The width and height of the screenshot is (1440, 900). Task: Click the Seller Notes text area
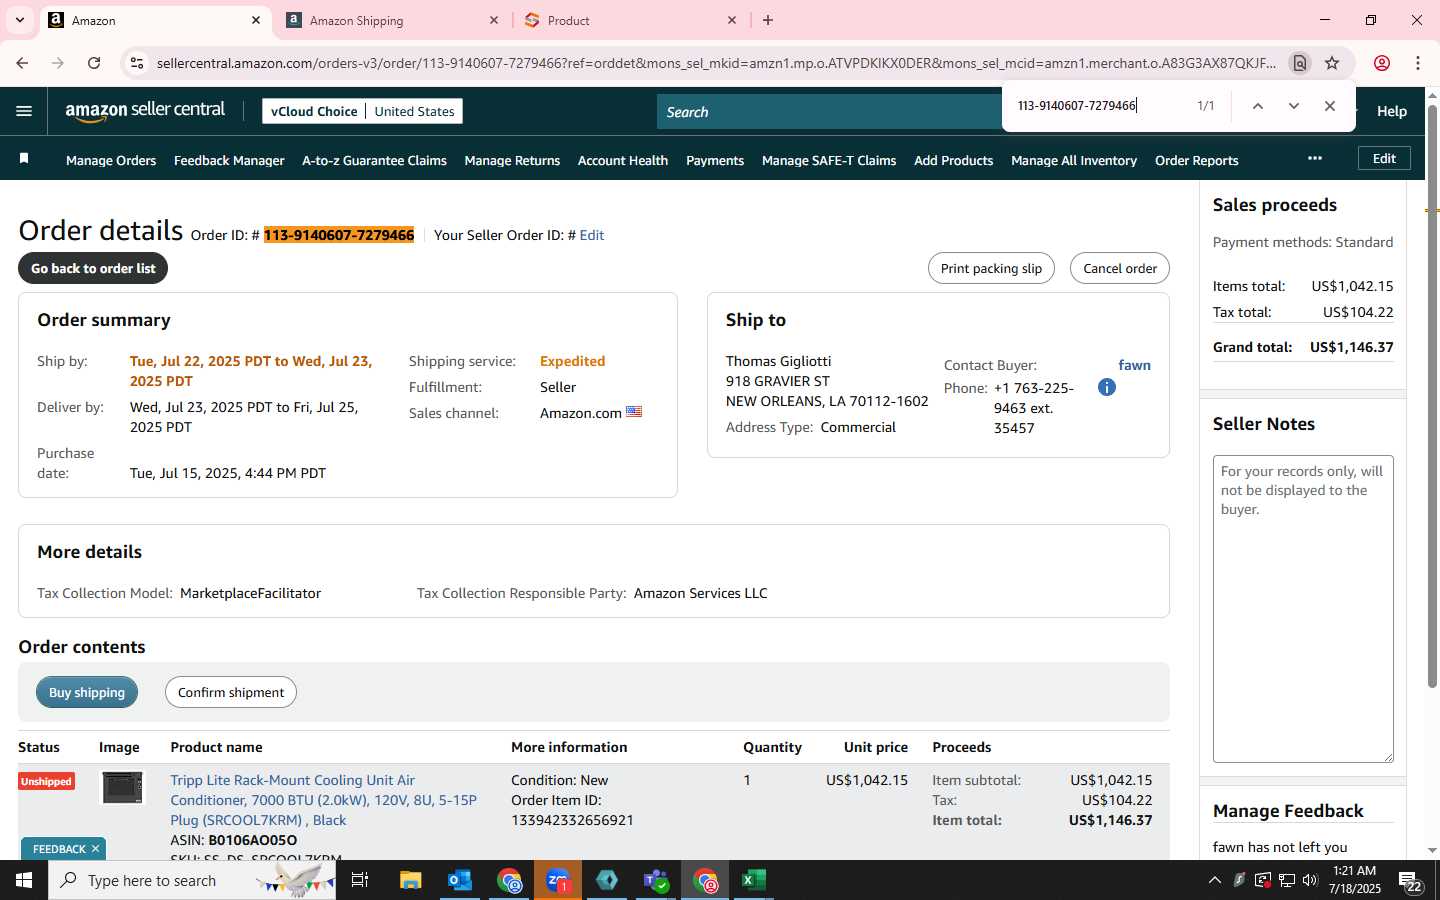(x=1303, y=609)
